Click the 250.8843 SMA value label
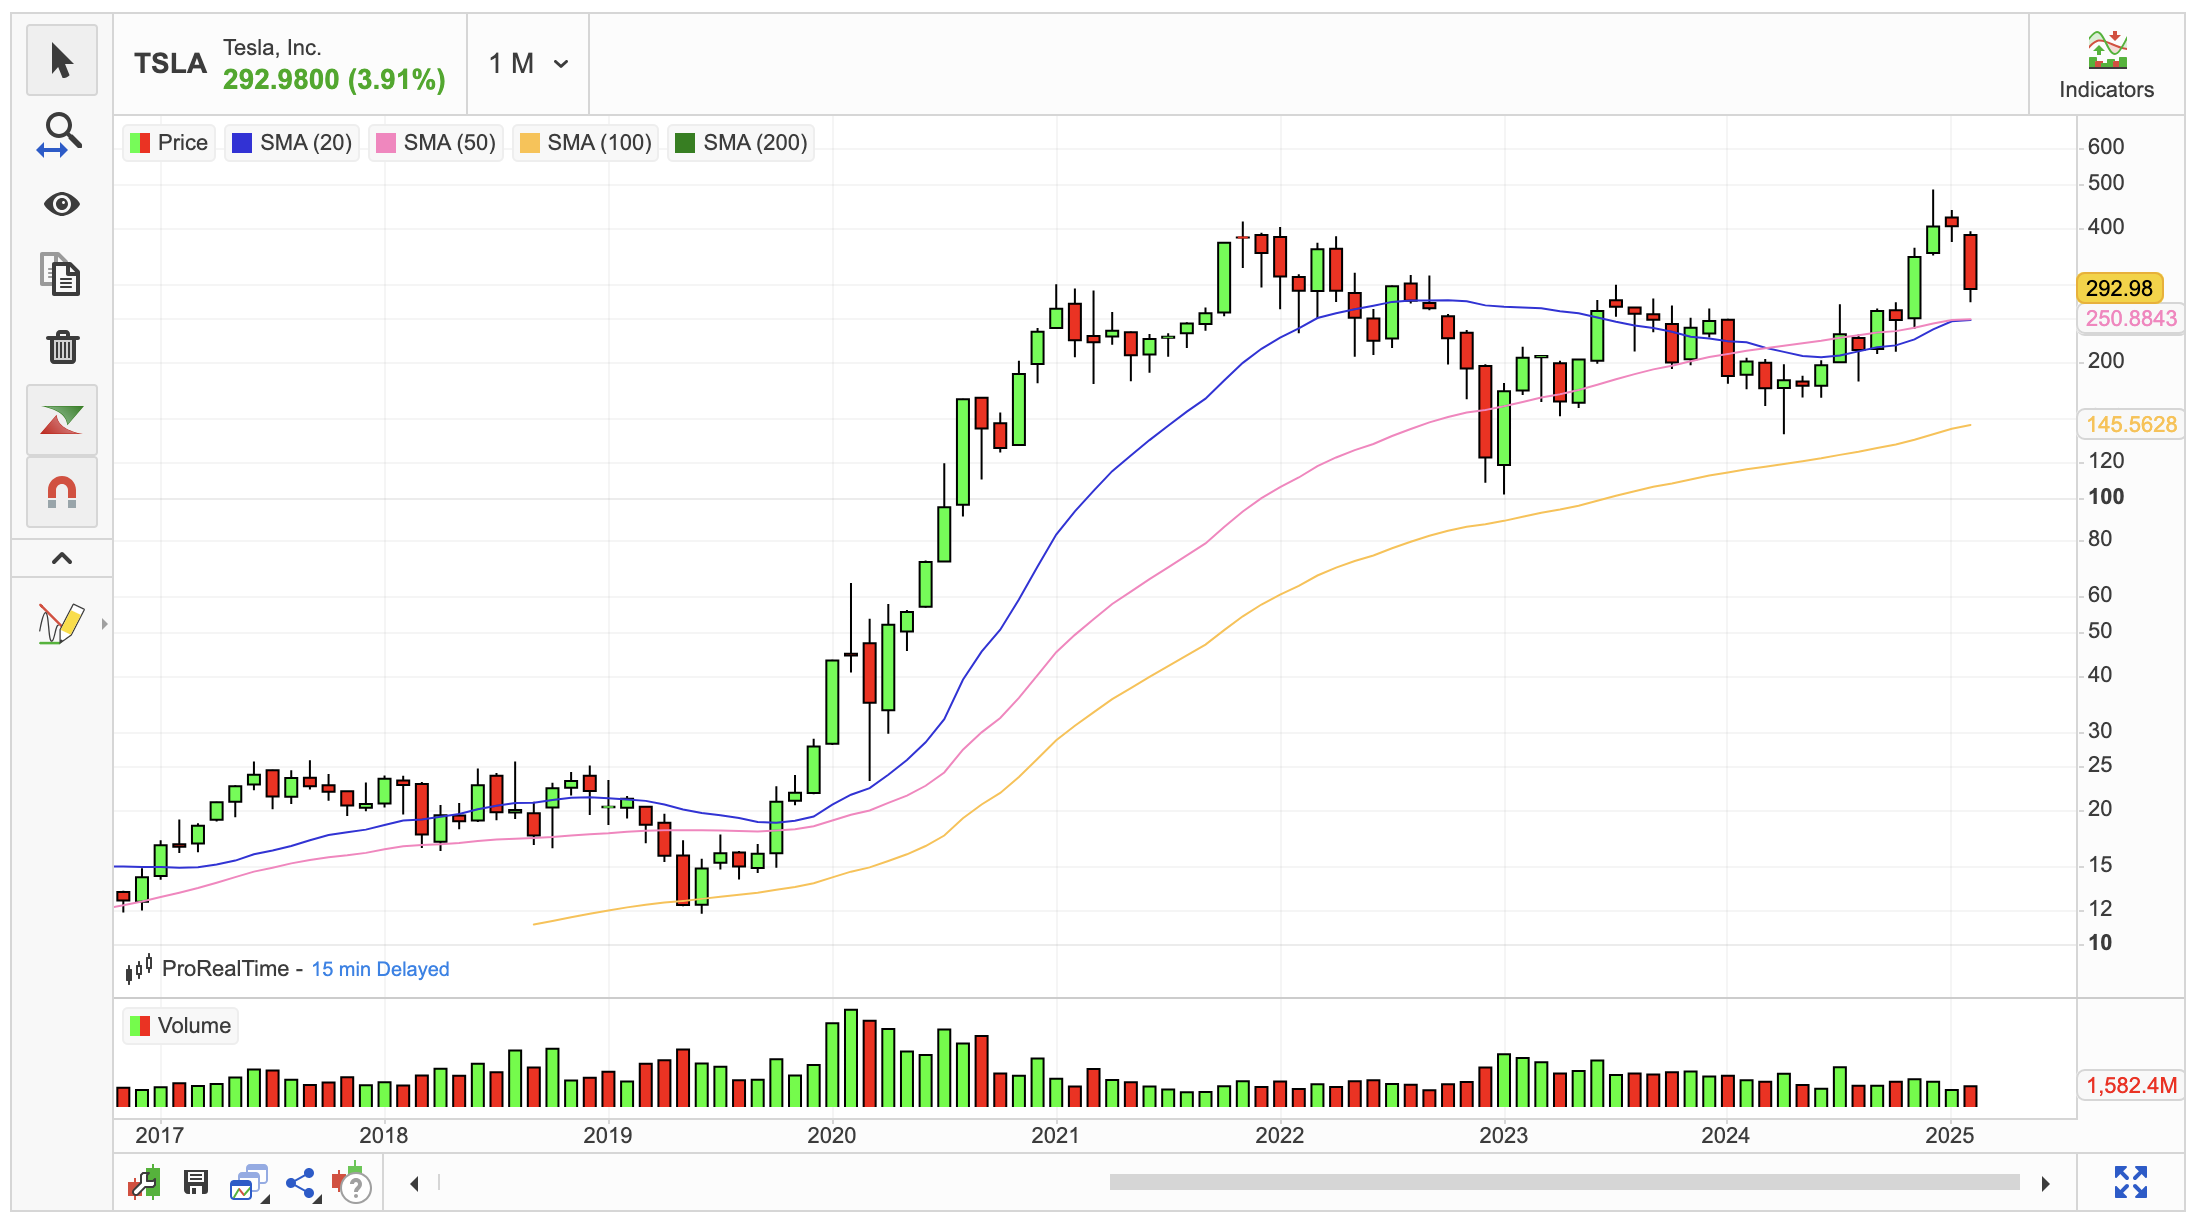Viewport: 2196px width, 1222px height. click(2131, 318)
